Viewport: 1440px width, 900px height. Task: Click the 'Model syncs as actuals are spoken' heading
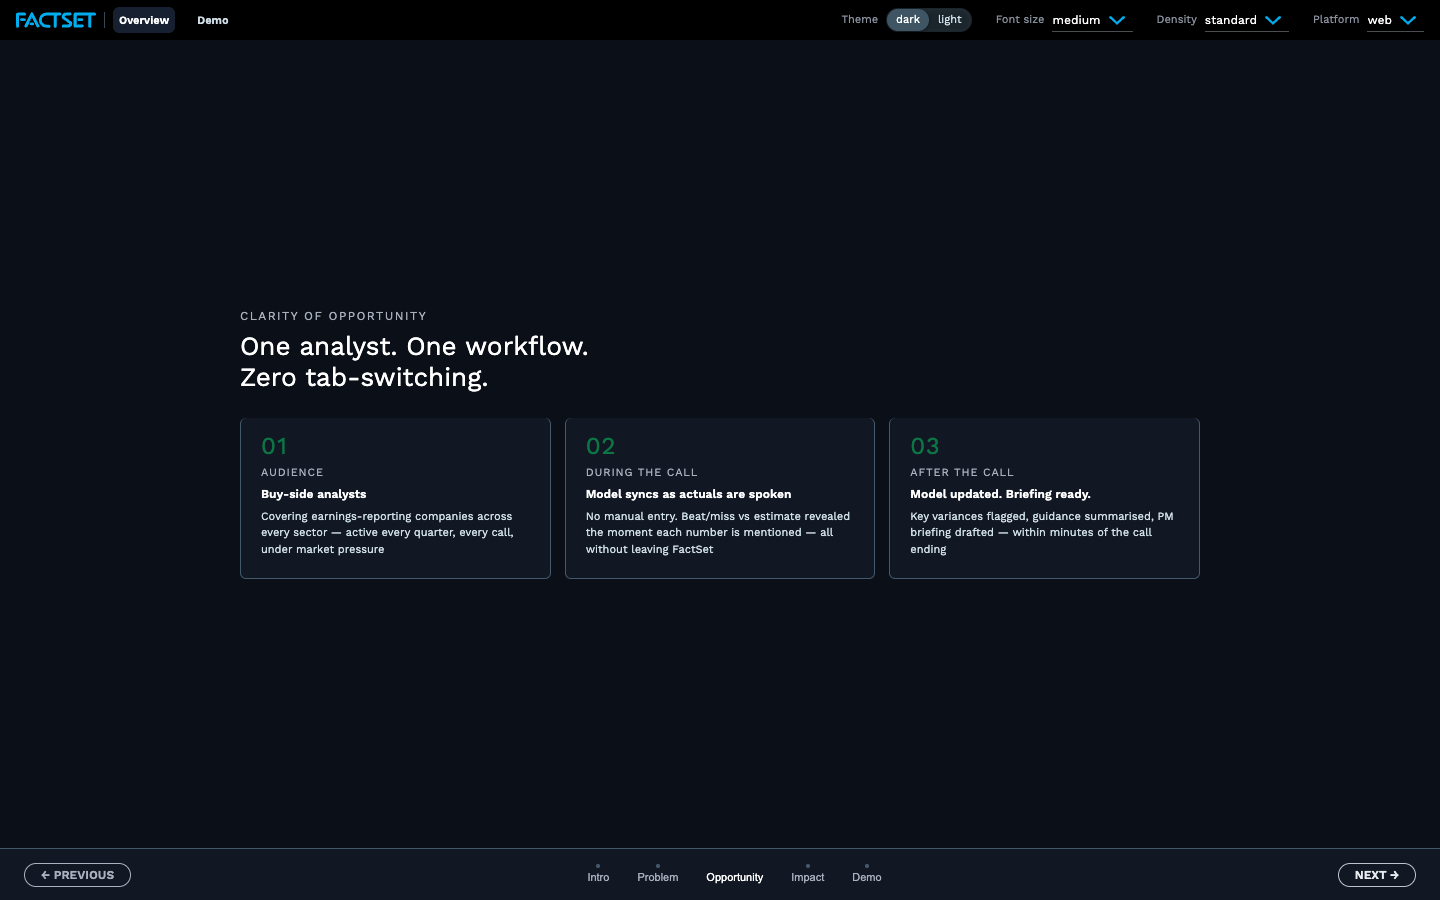point(688,494)
